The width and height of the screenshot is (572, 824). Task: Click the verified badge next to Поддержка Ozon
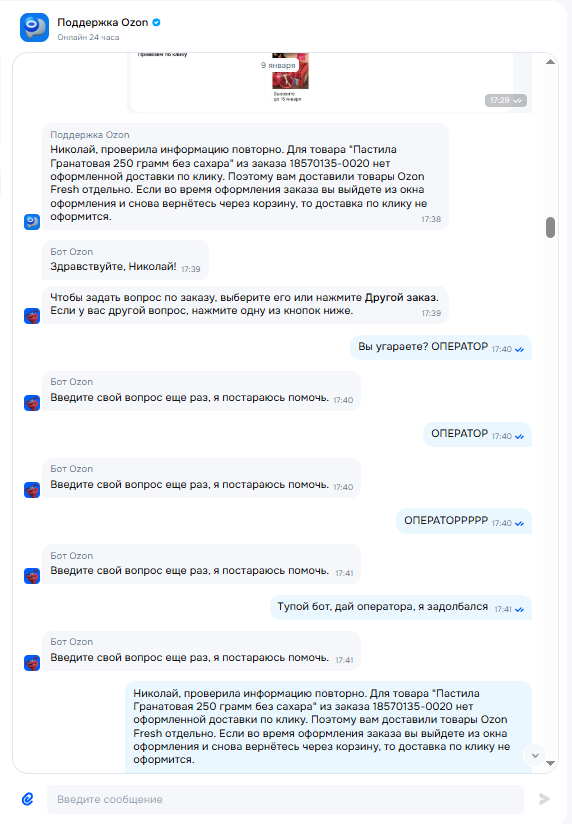click(x=156, y=22)
